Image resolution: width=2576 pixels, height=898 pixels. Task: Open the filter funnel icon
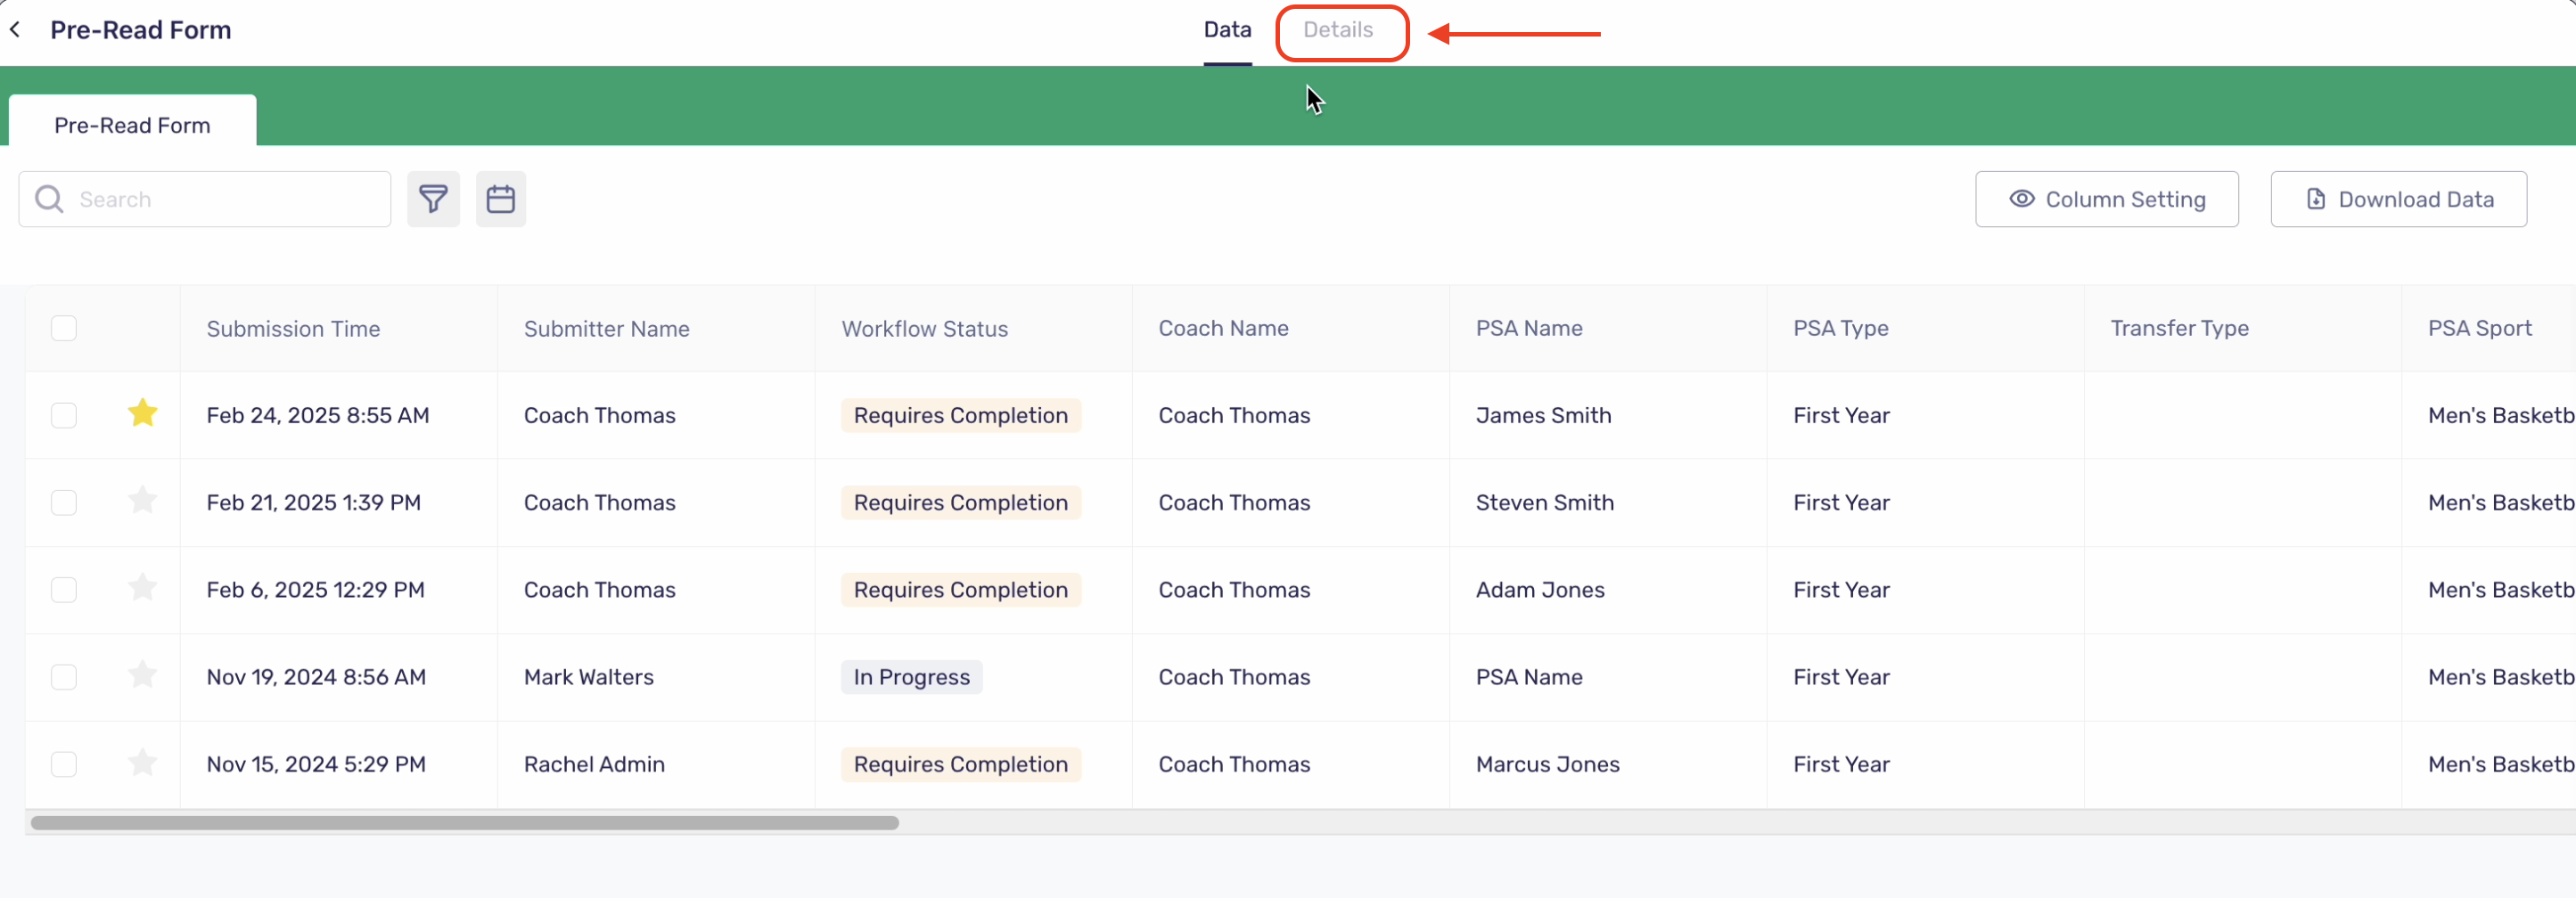point(434,198)
